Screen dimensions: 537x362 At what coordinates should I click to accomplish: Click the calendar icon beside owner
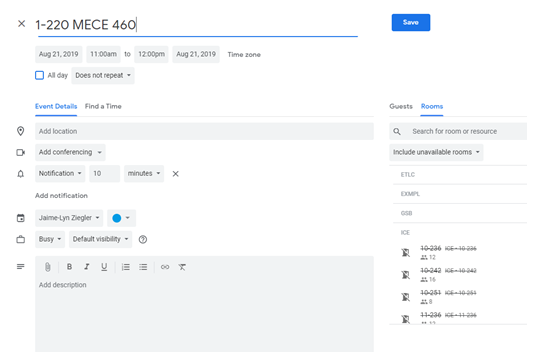pyautogui.click(x=21, y=218)
